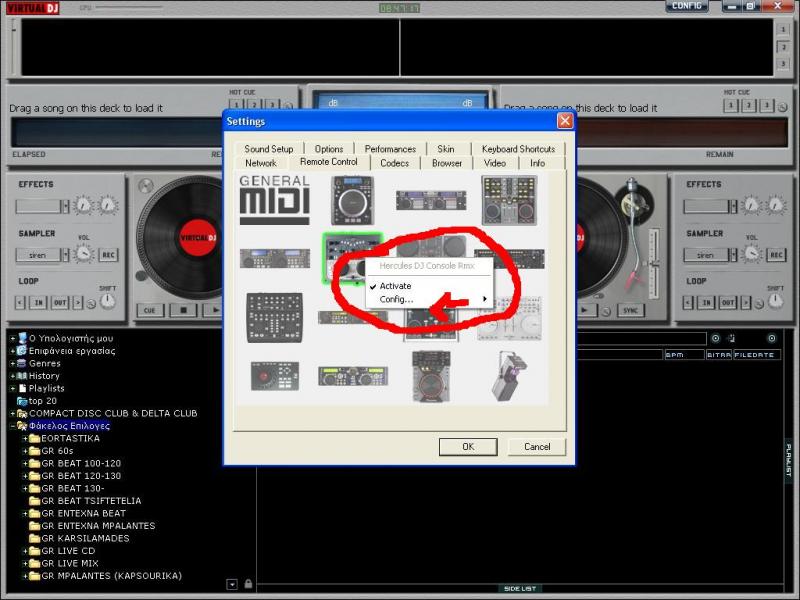Expand the Playlists tree node
The height and width of the screenshot is (600, 800).
pos(12,388)
